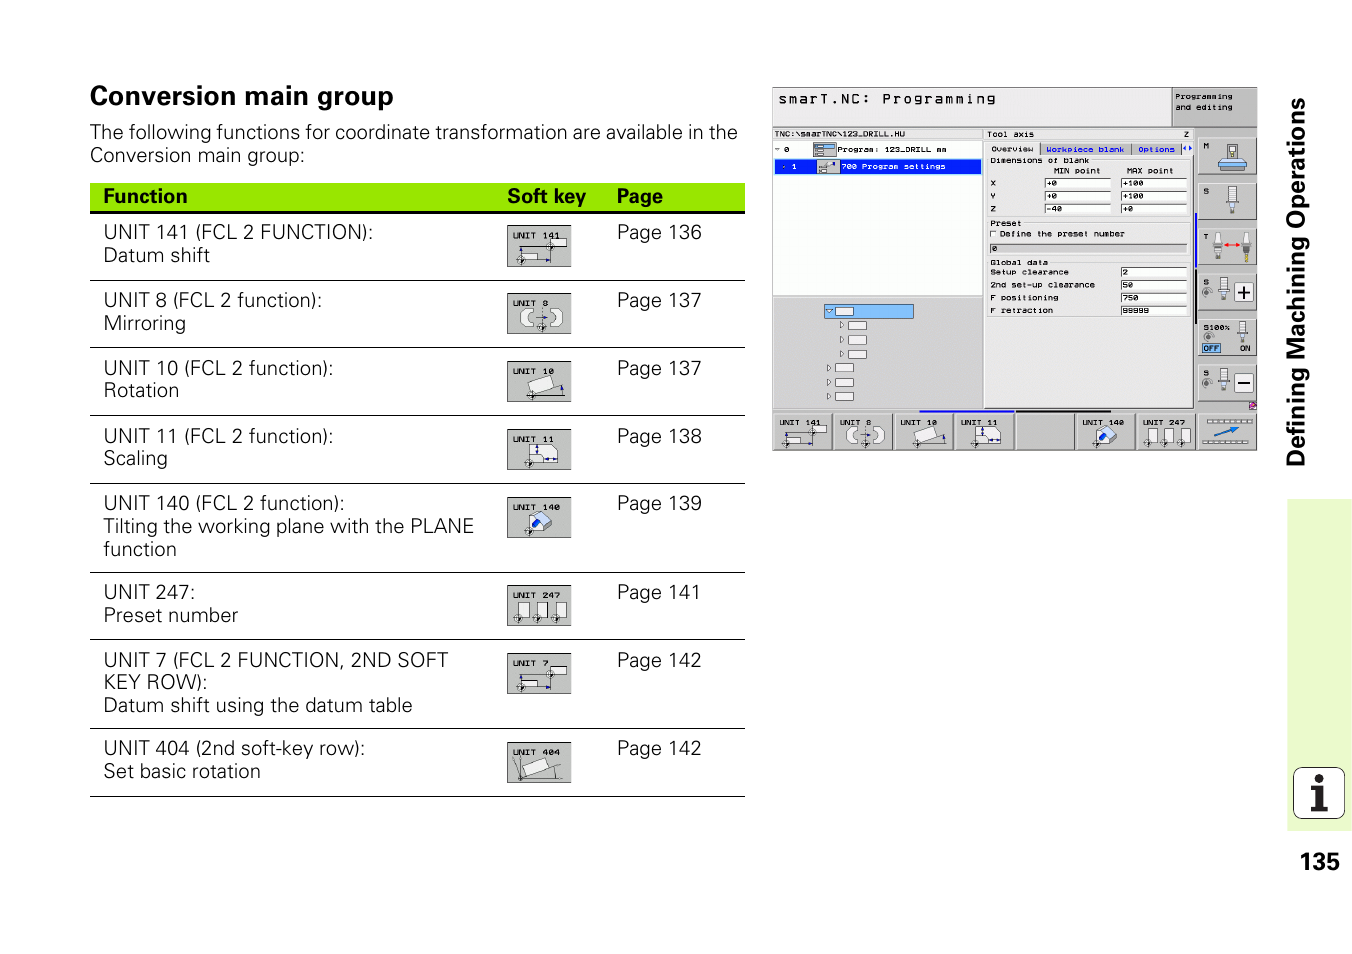Click the UNIT 141 icon in the function table
1352x954 pixels.
(x=539, y=246)
